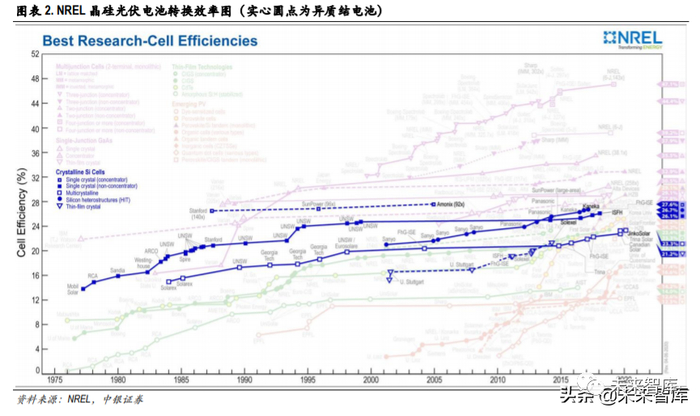Click the x-axis year label 2005
The image size is (700, 416).
coord(434,380)
